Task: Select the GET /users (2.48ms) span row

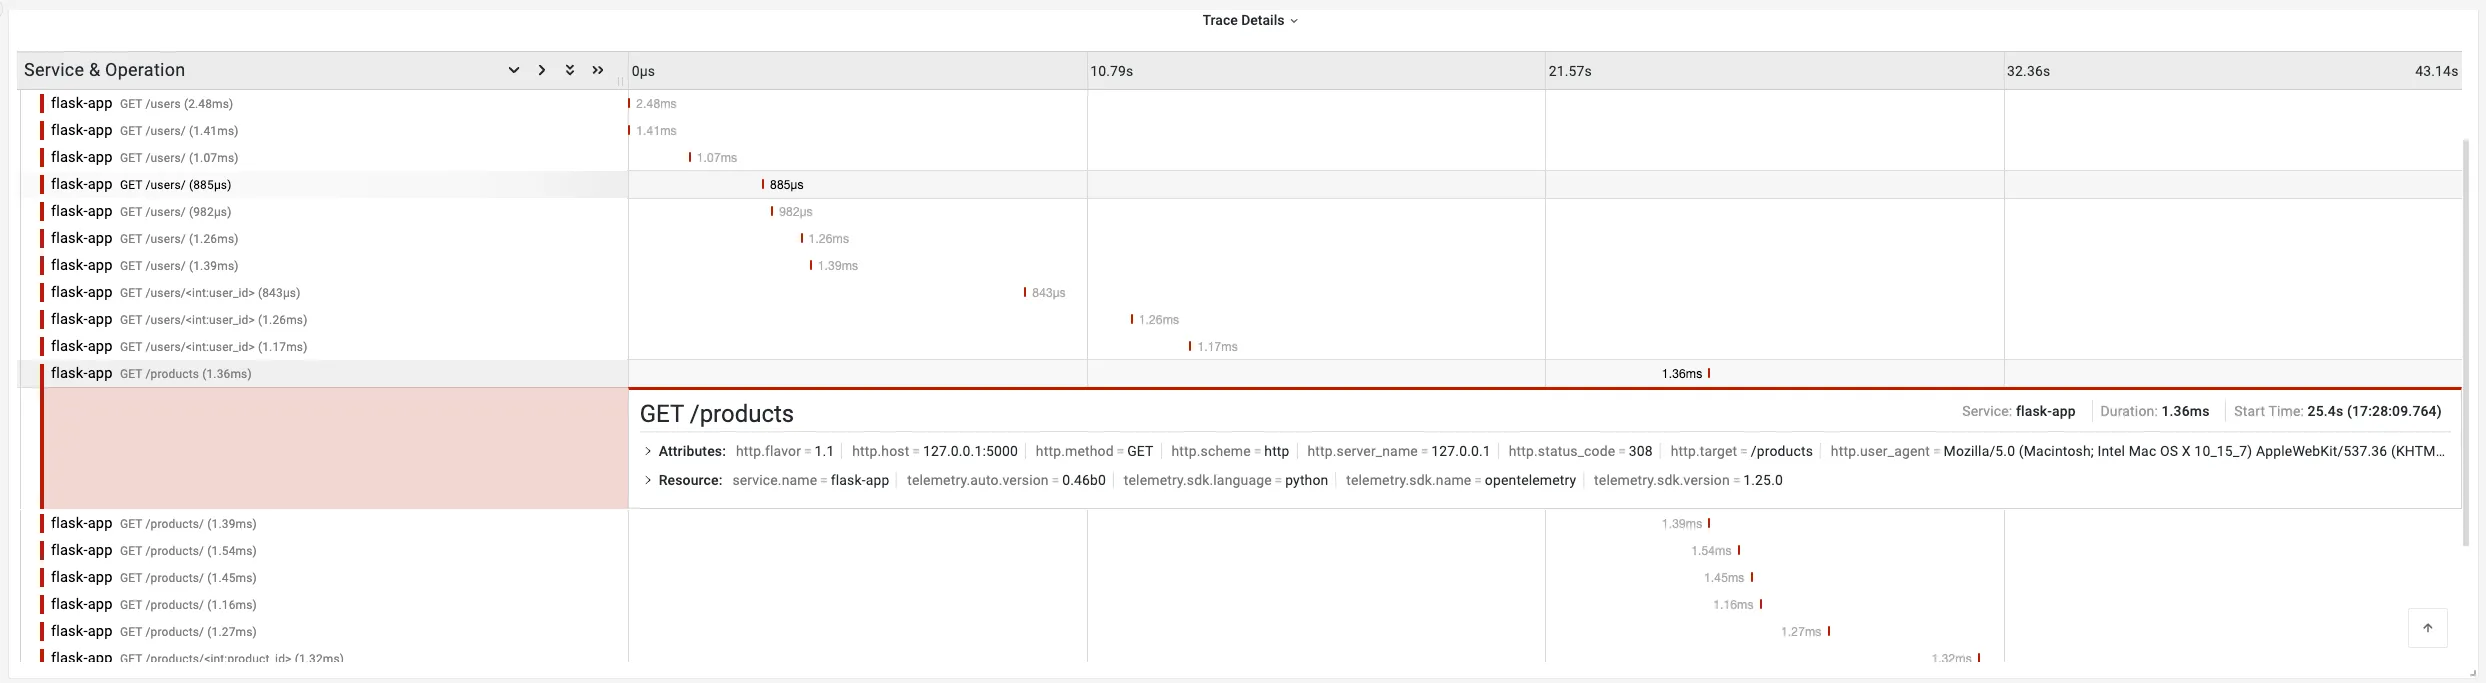Action: coord(176,104)
